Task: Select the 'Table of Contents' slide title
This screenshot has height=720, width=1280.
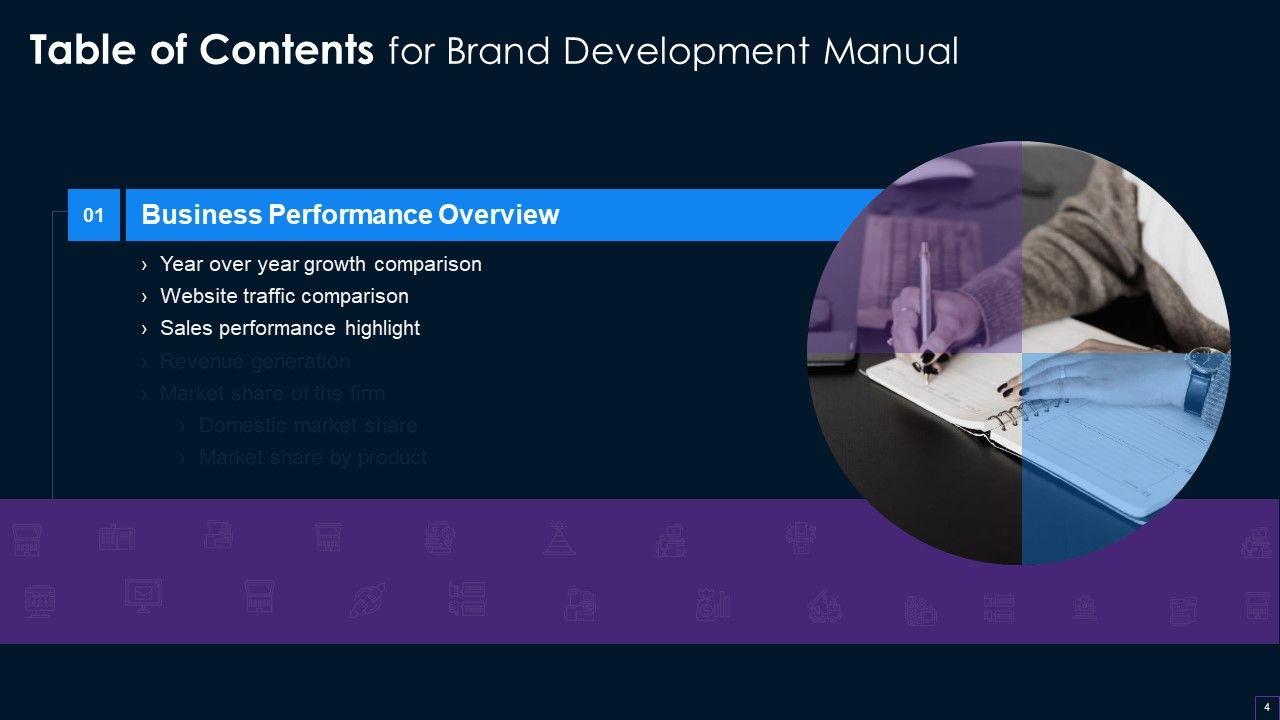Action: [x=494, y=51]
